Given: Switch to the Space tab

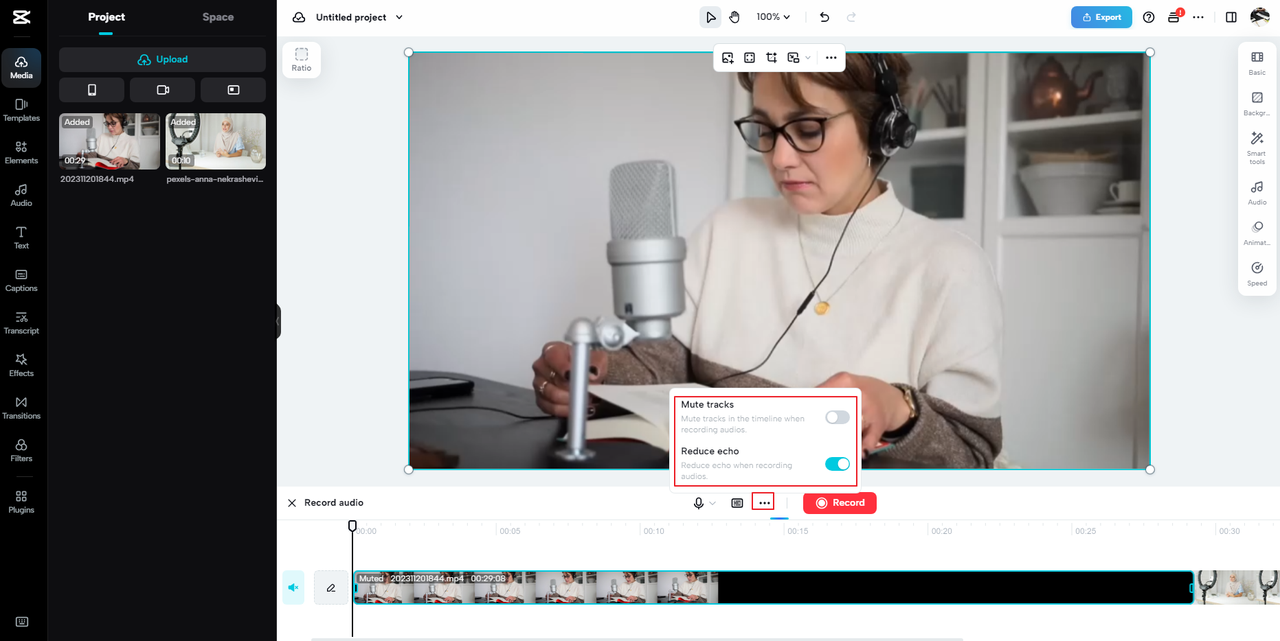Looking at the screenshot, I should click(x=218, y=17).
